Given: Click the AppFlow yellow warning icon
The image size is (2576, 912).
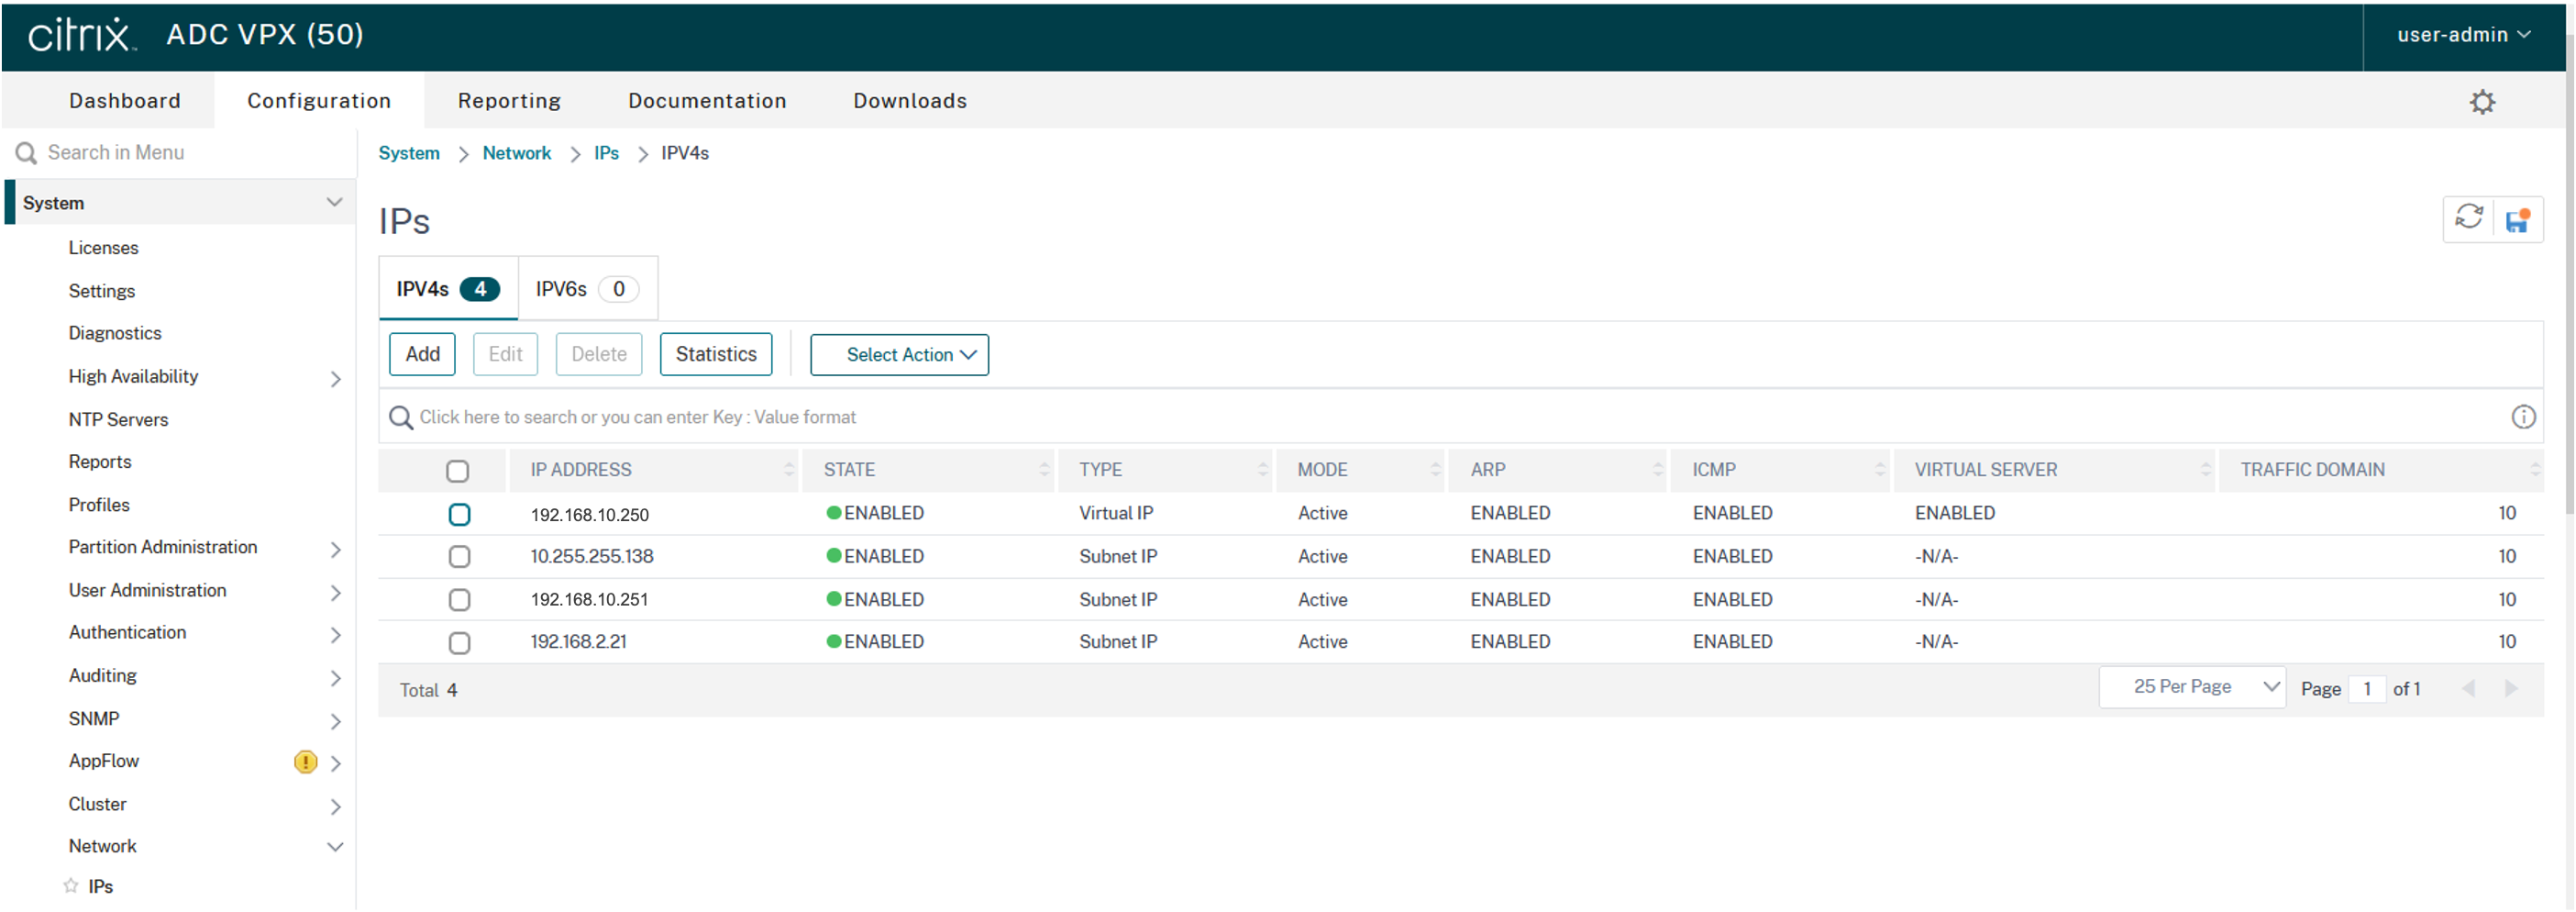Looking at the screenshot, I should click(x=305, y=762).
